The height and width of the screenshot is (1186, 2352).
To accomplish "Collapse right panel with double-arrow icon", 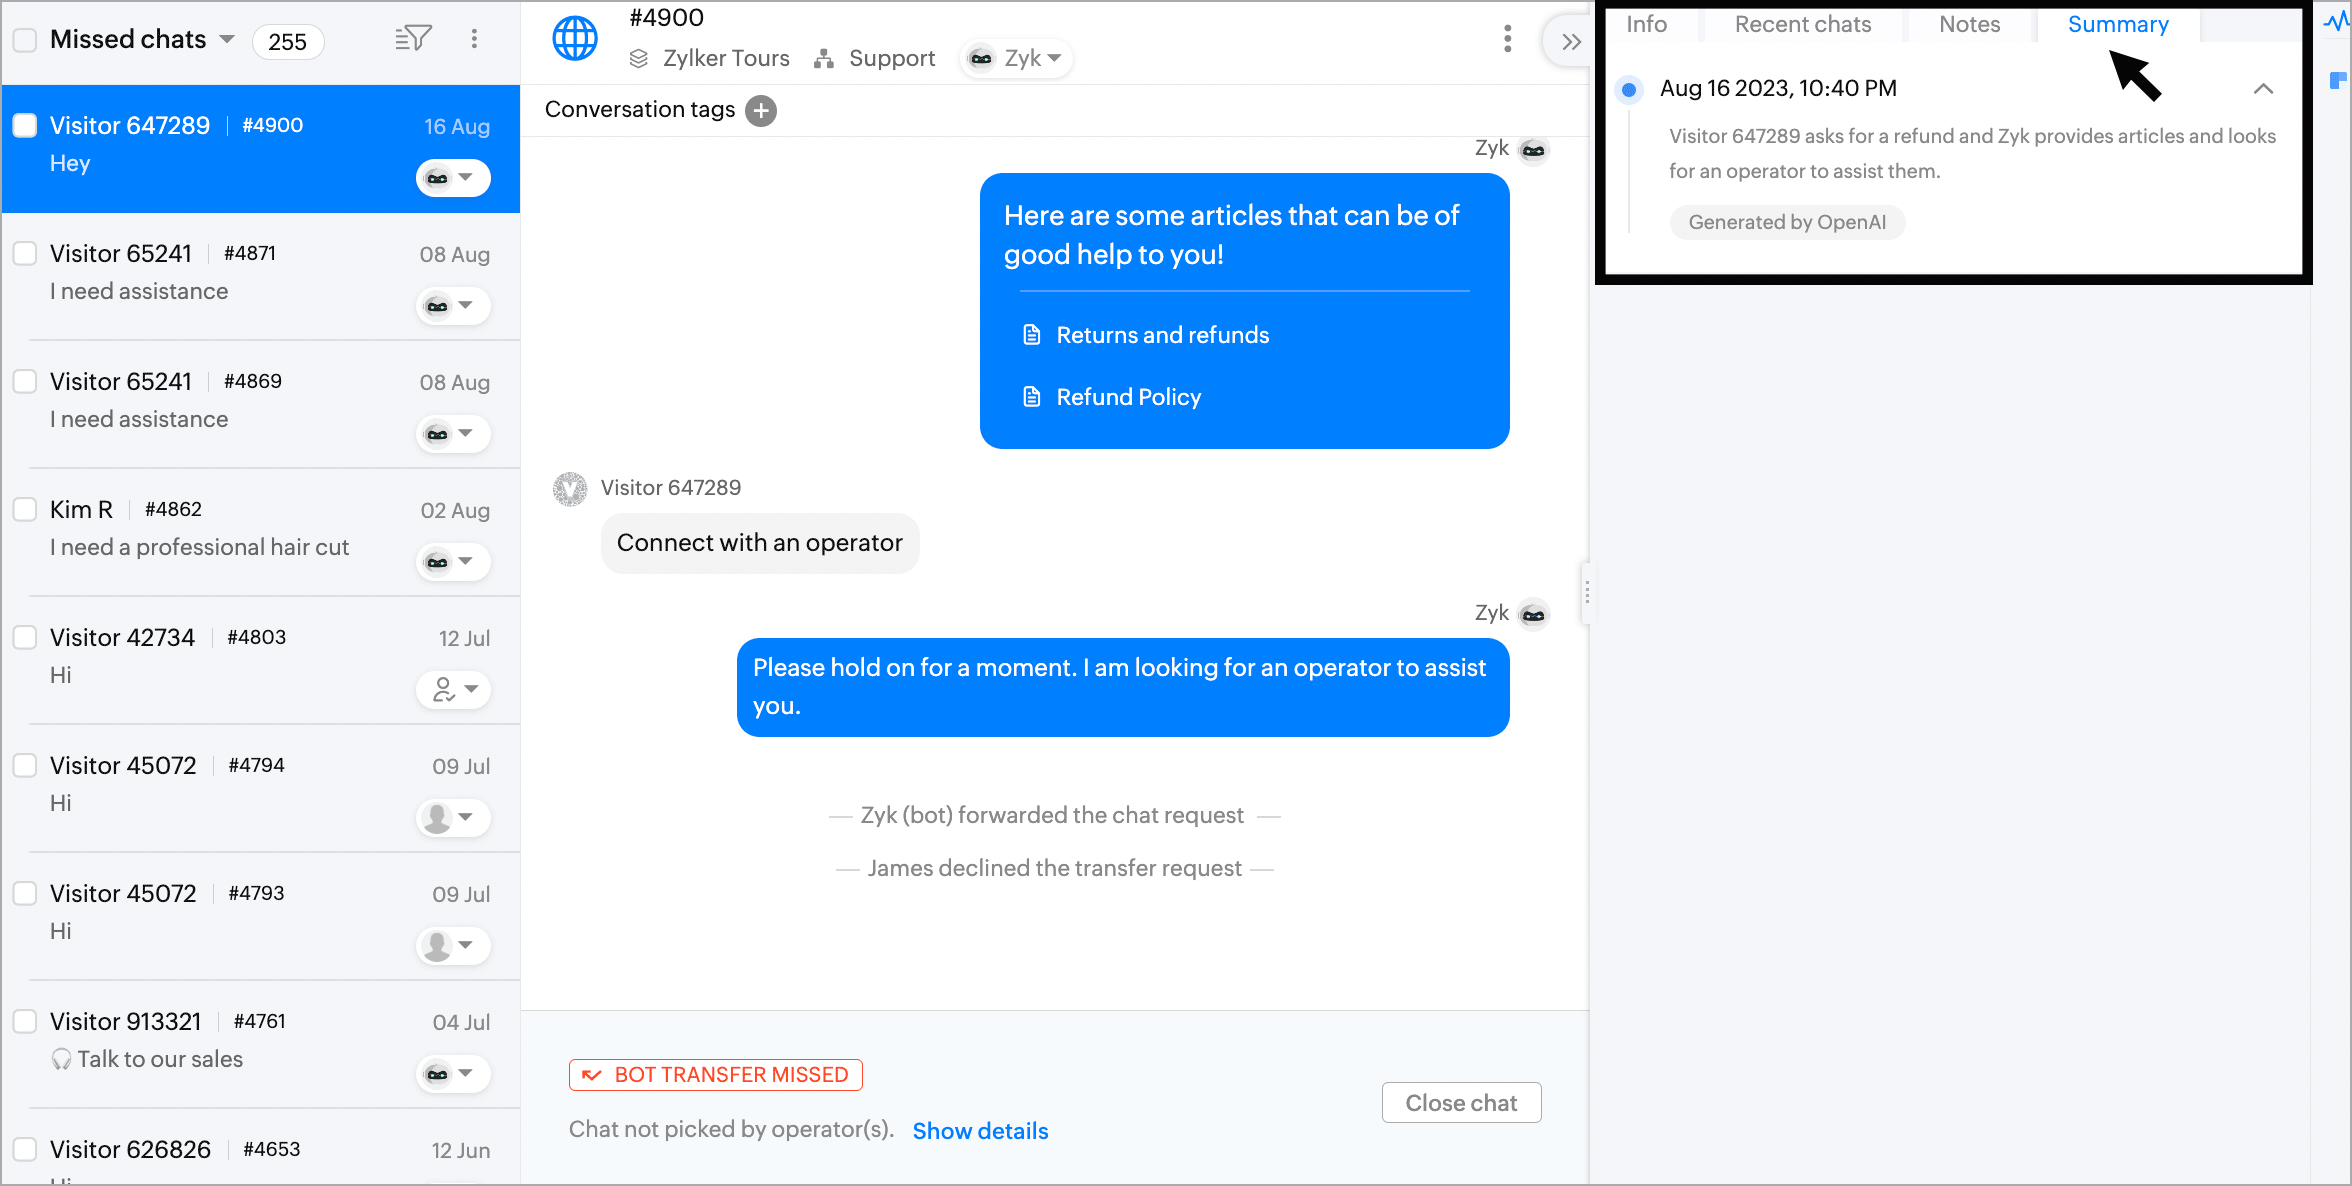I will click(x=1571, y=42).
